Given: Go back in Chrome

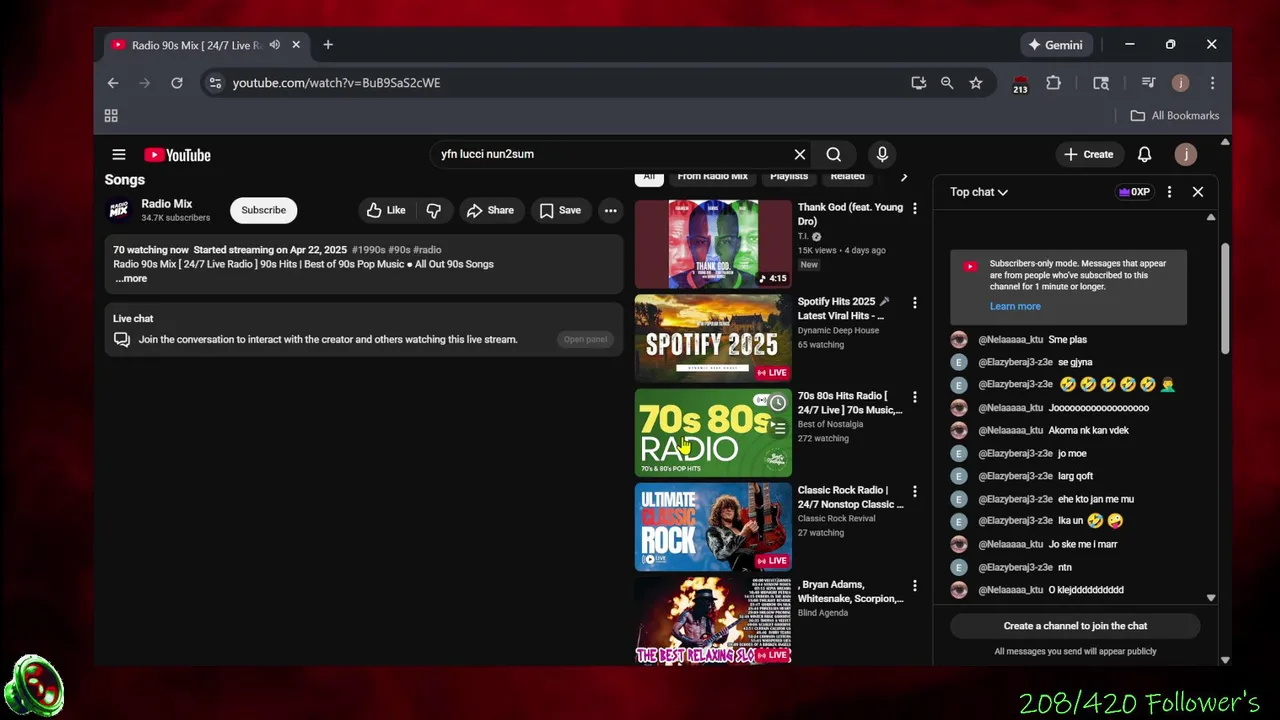Looking at the screenshot, I should 113,83.
